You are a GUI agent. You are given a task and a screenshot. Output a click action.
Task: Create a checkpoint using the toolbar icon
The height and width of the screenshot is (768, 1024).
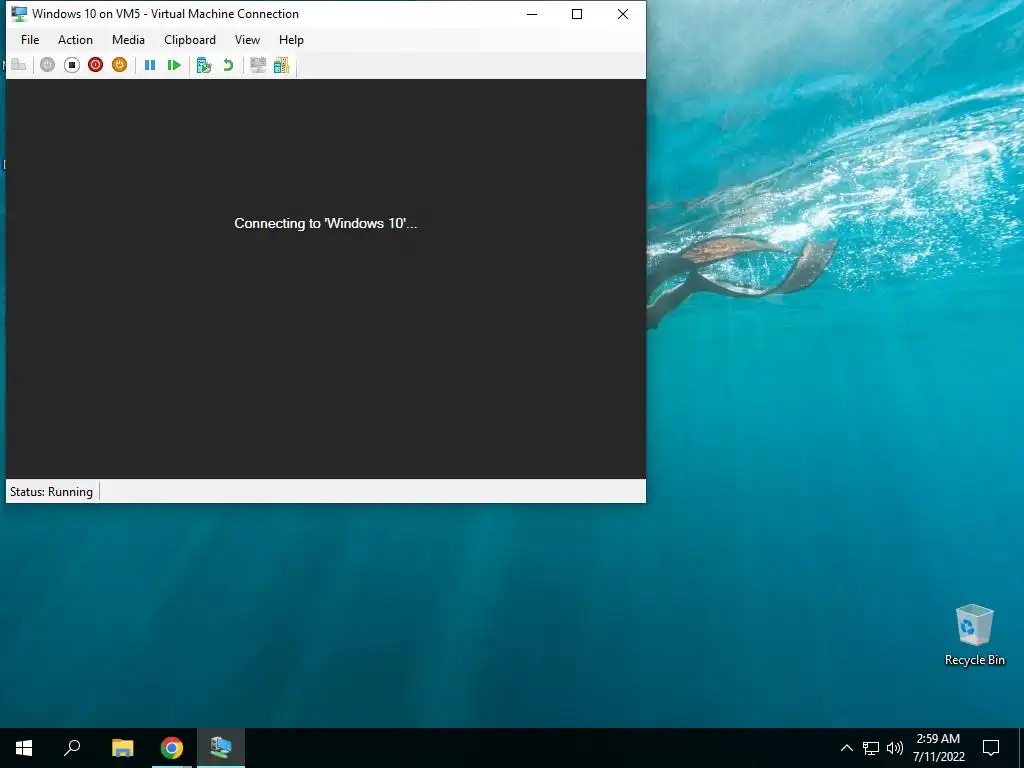pos(204,65)
